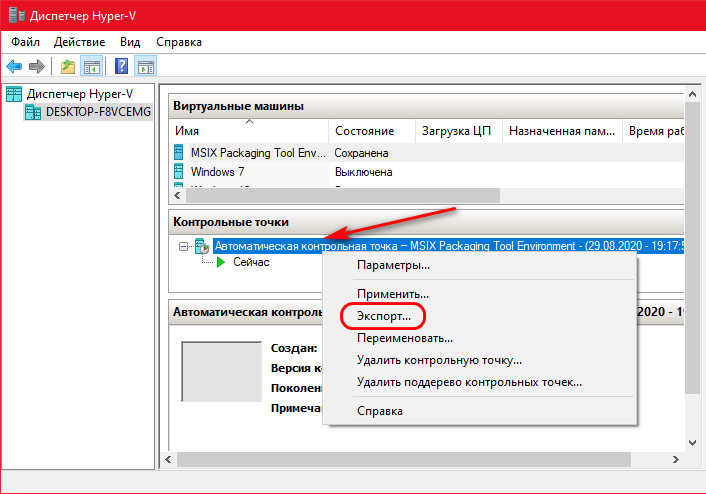
Task: Click the main pane scroll up arrow
Action: (x=692, y=95)
